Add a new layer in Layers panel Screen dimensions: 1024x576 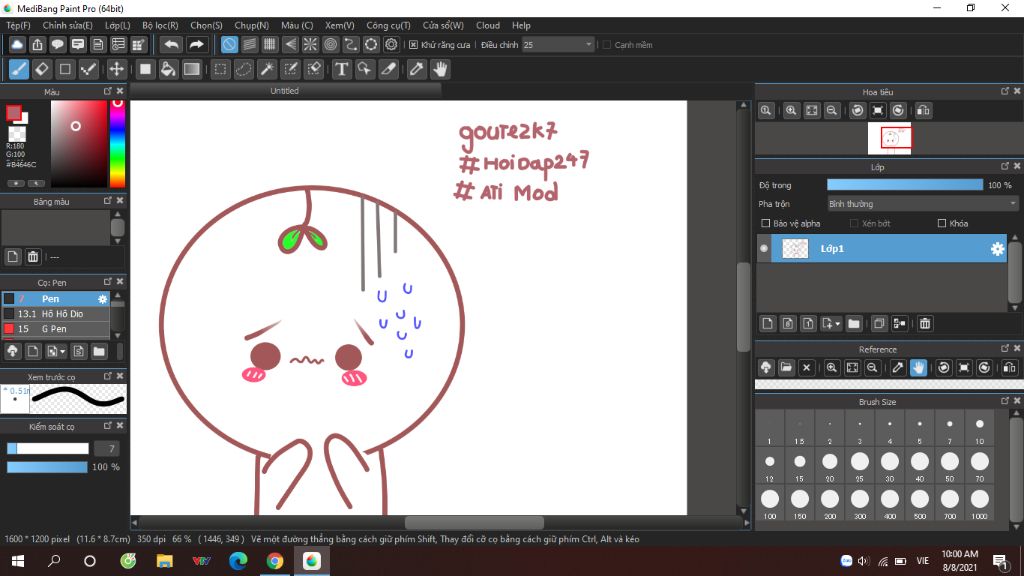(x=767, y=323)
